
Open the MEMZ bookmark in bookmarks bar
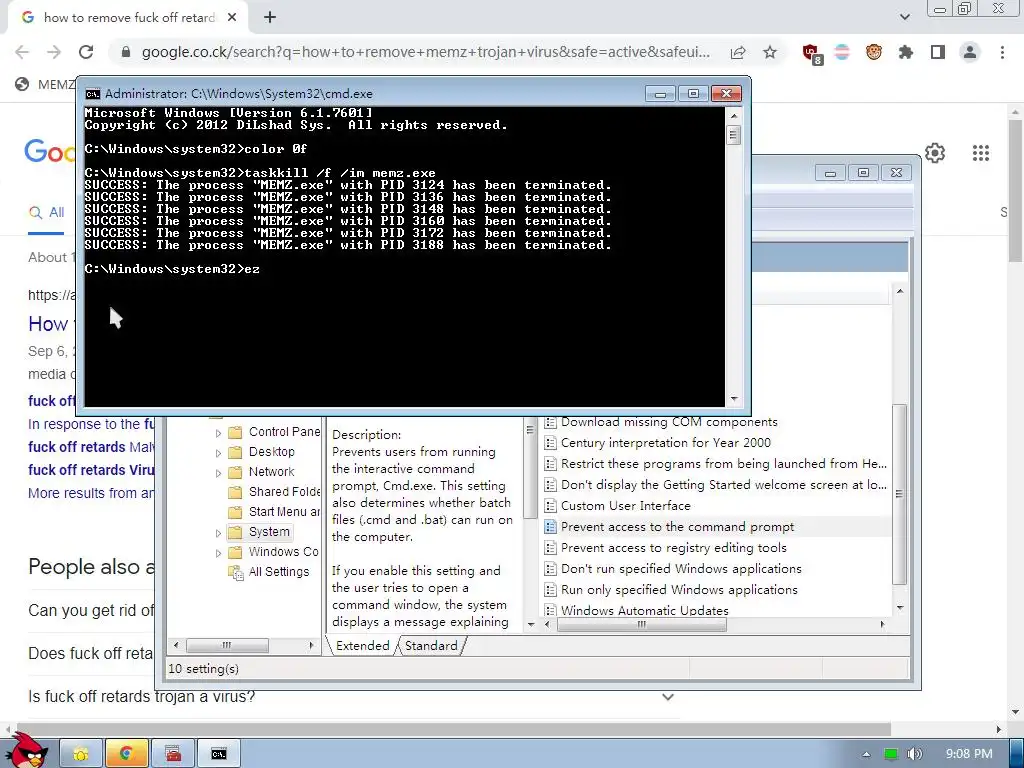click(x=45, y=84)
